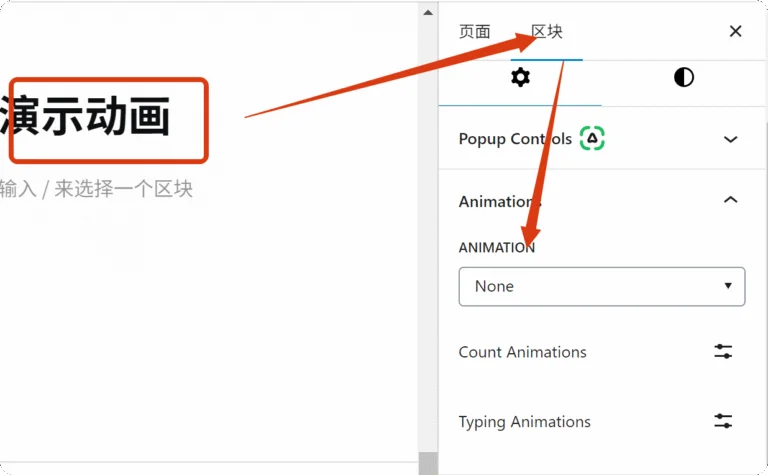Open the ANIMATION dropdown showing None
768x475 pixels.
(601, 286)
